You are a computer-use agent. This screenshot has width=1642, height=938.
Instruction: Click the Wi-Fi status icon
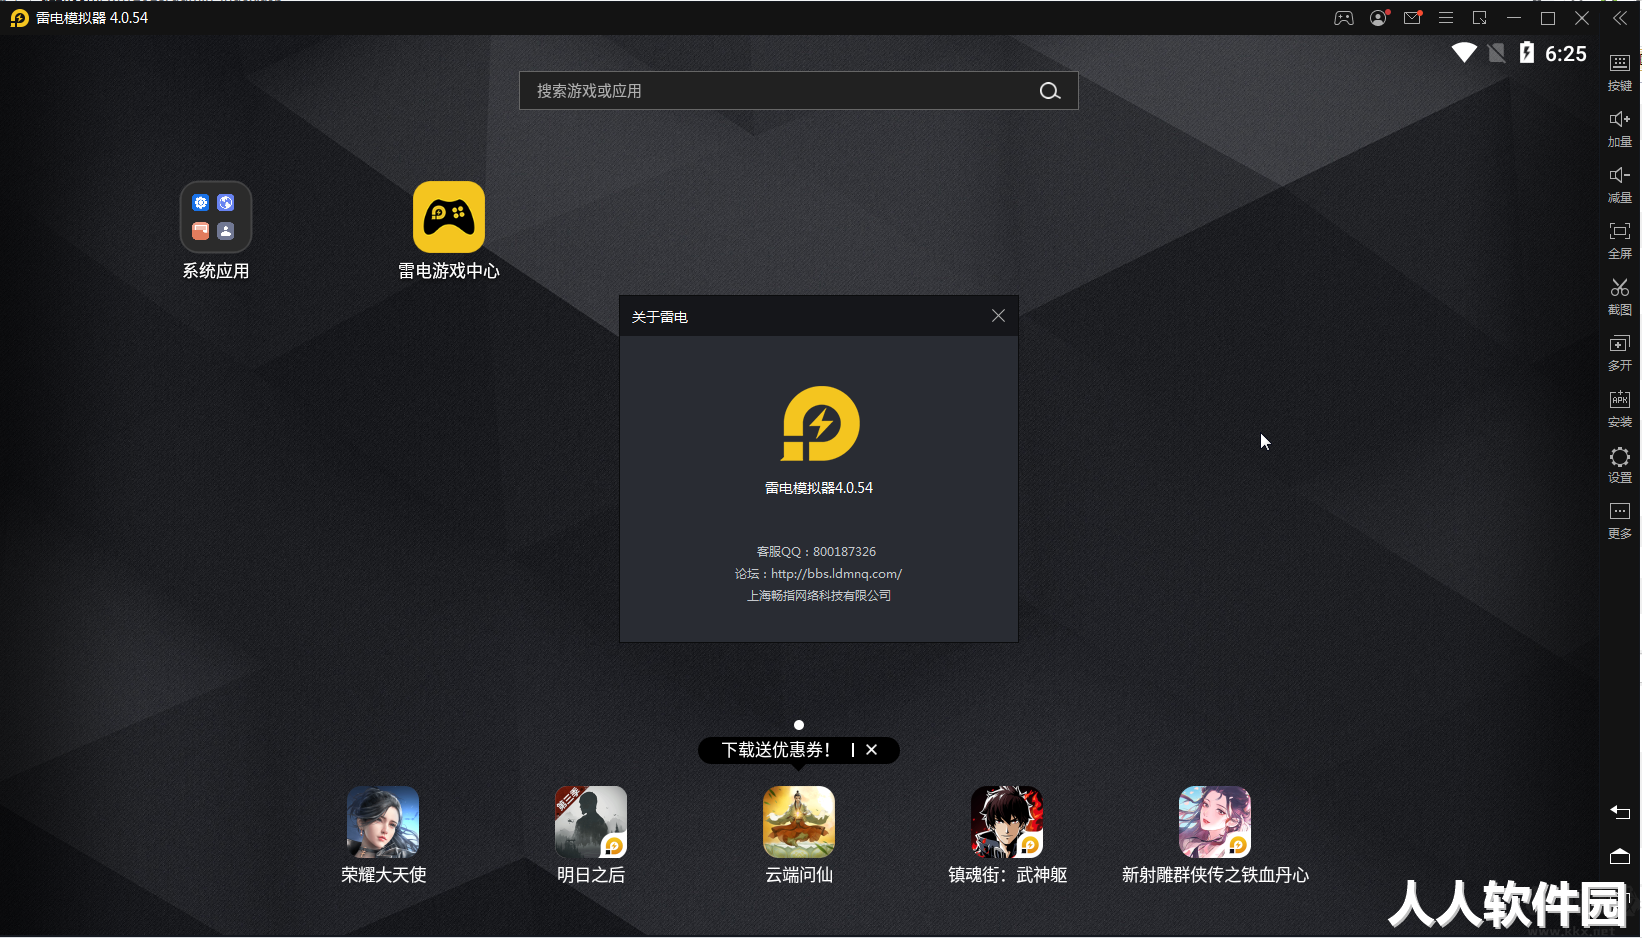(1464, 53)
